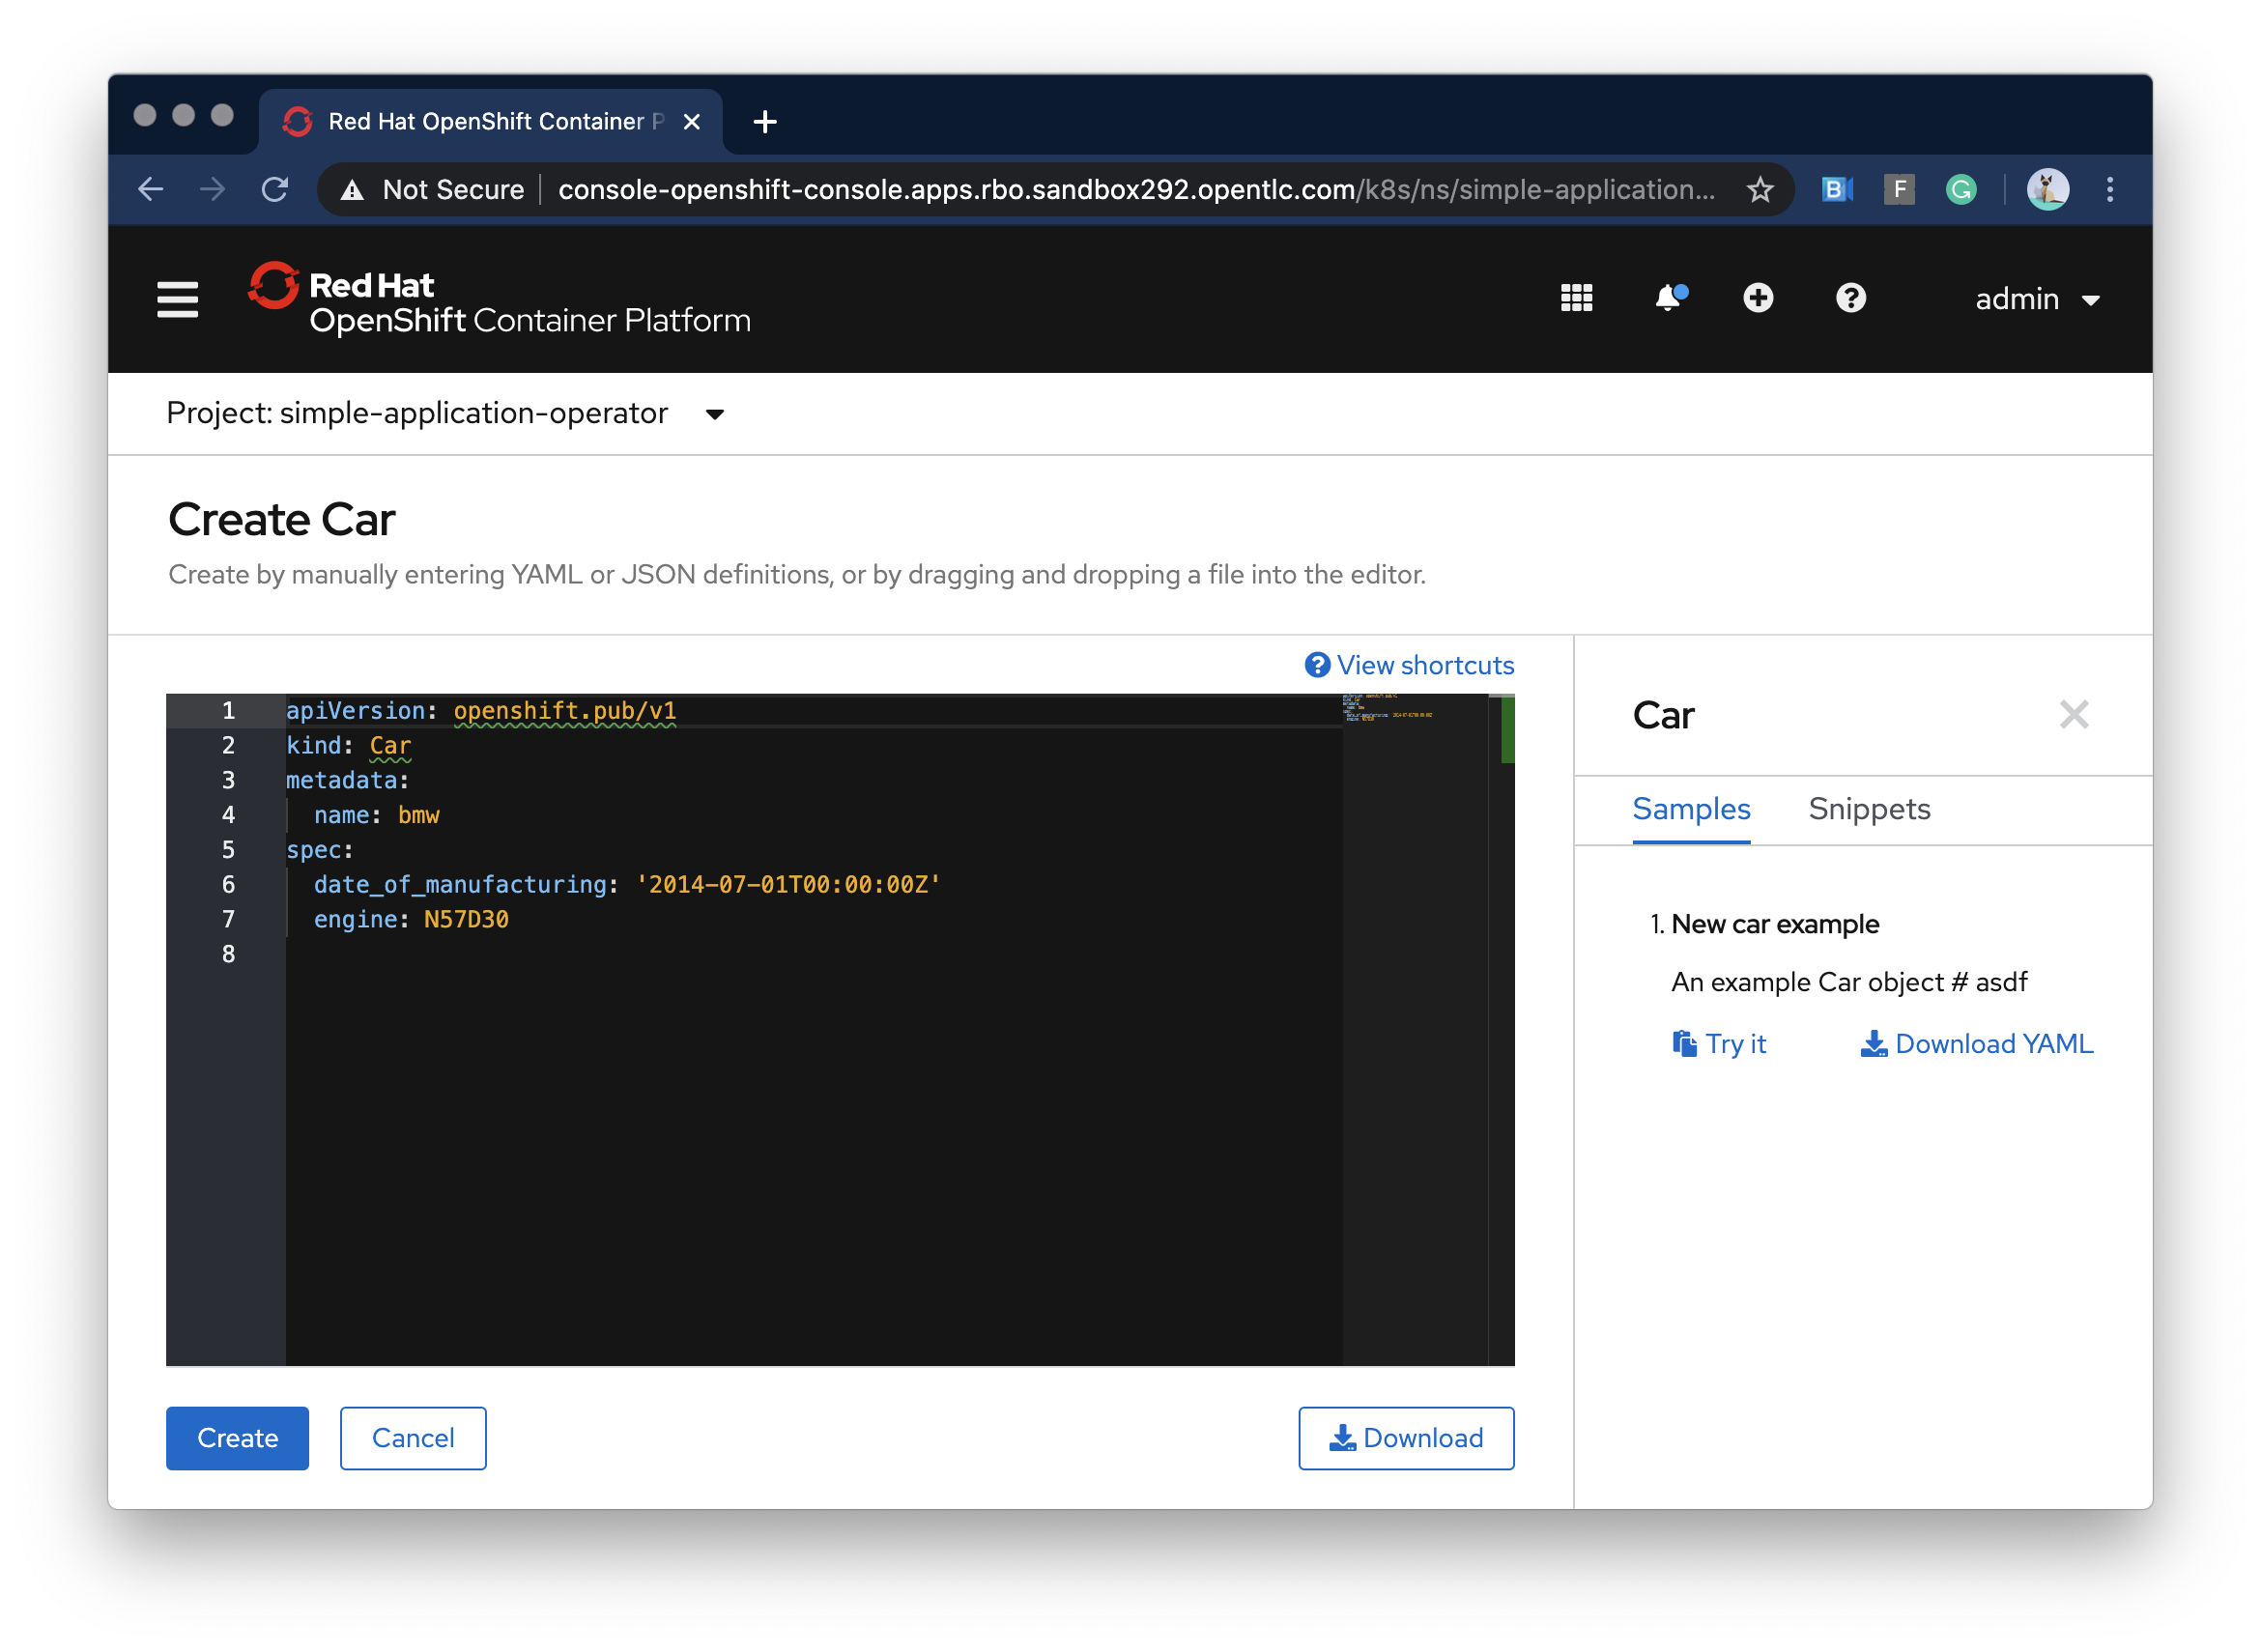Open the application launcher grid icon

click(x=1576, y=298)
